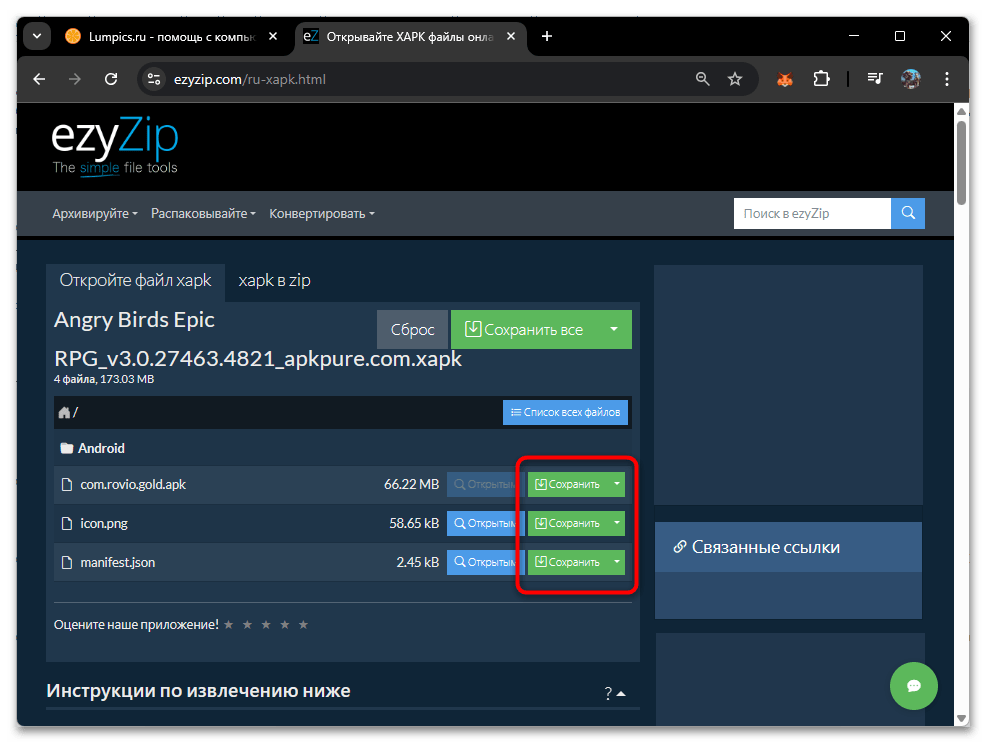The height and width of the screenshot is (743, 986).
Task: Click the page vertical scrollbar thumb
Action: pyautogui.click(x=961, y=162)
